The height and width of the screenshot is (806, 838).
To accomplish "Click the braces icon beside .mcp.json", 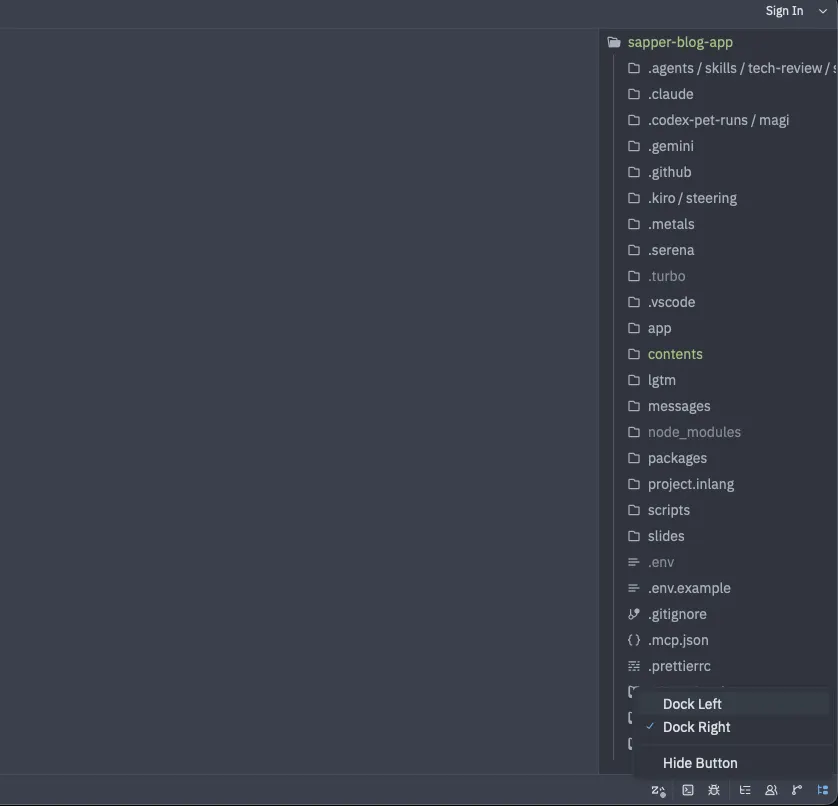I will (634, 640).
